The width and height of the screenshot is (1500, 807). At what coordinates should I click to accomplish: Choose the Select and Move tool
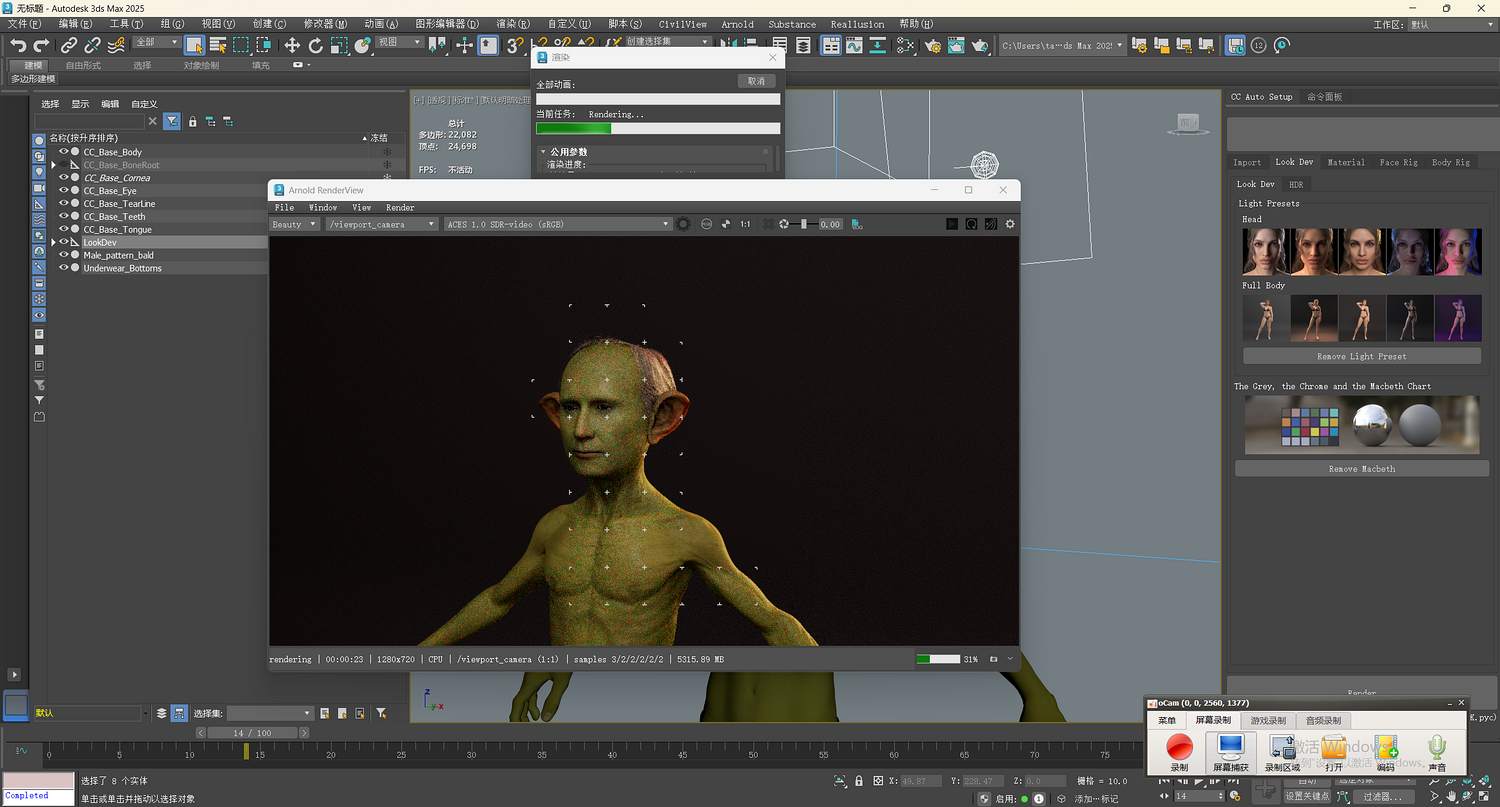coord(292,45)
